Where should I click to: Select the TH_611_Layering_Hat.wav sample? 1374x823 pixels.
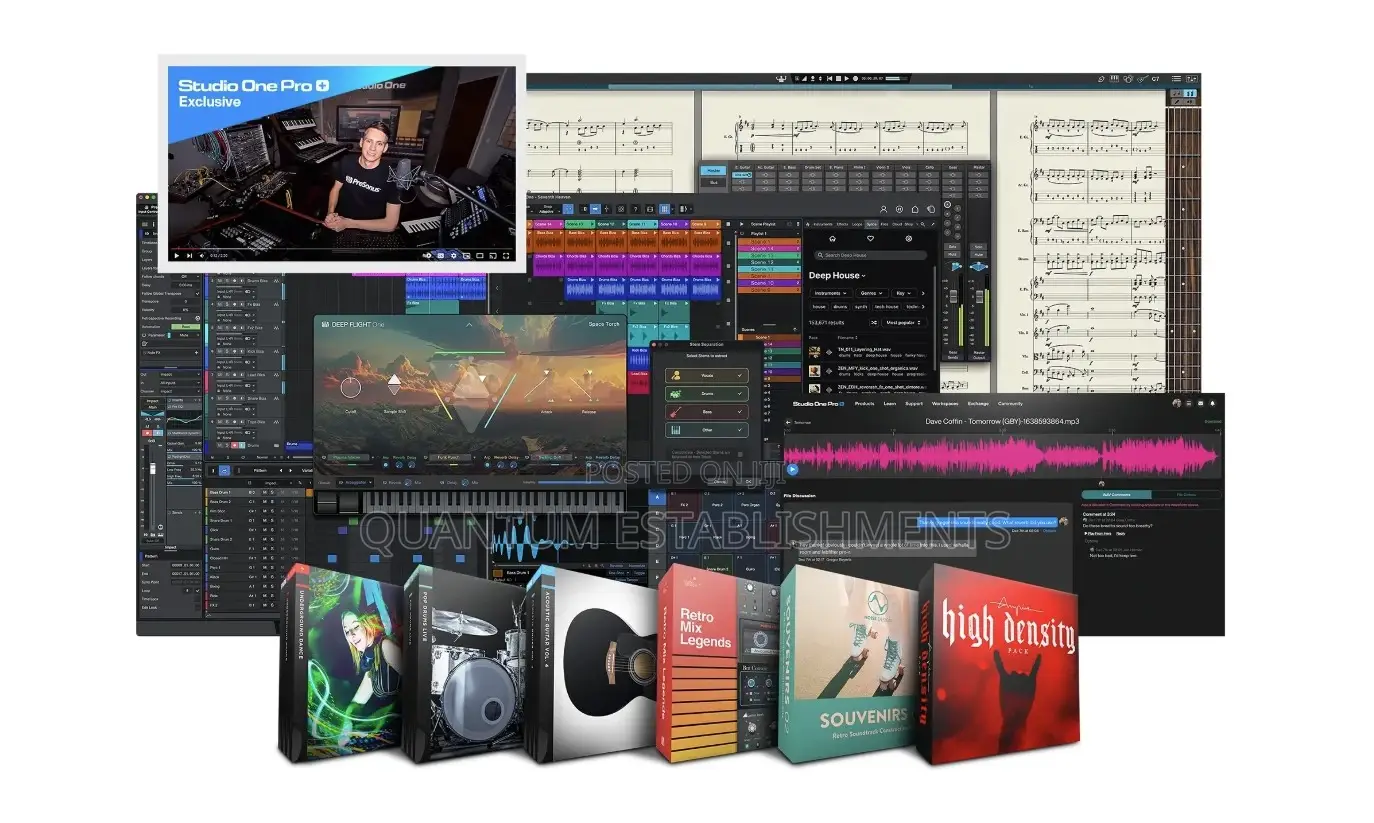(868, 352)
